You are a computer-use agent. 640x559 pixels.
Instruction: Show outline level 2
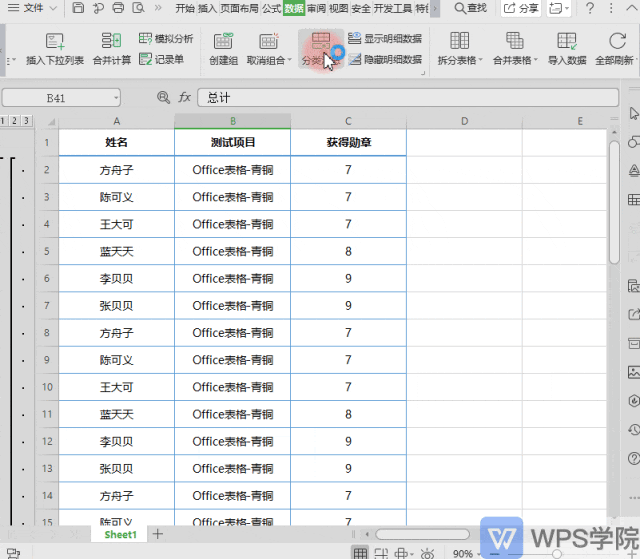pyautogui.click(x=14, y=121)
